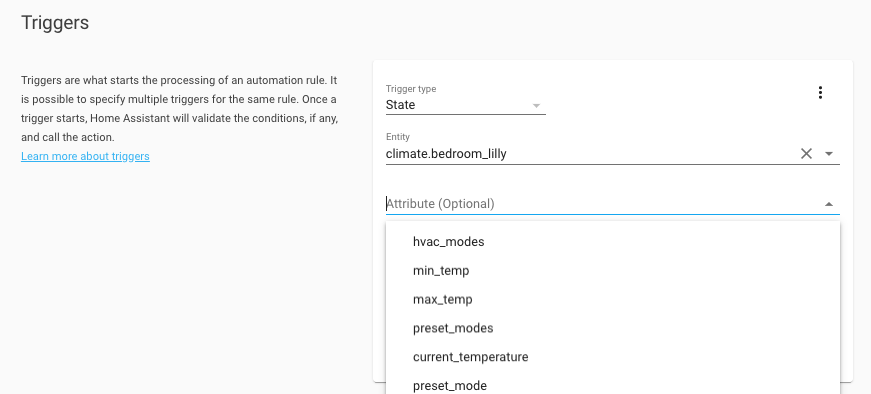871x394 pixels.
Task: Click the Entity field climate.bedroom_lilly text
Action: pyautogui.click(x=446, y=154)
